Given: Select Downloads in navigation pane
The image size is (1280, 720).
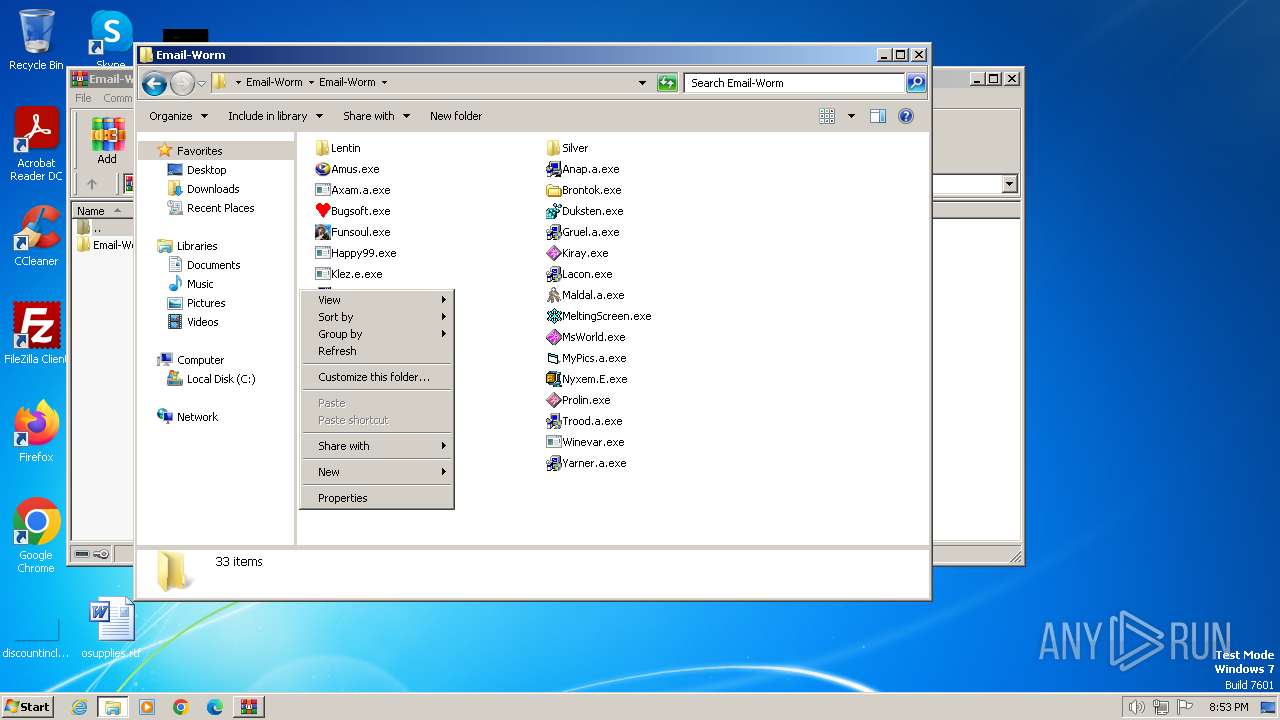Looking at the screenshot, I should 204,189.
